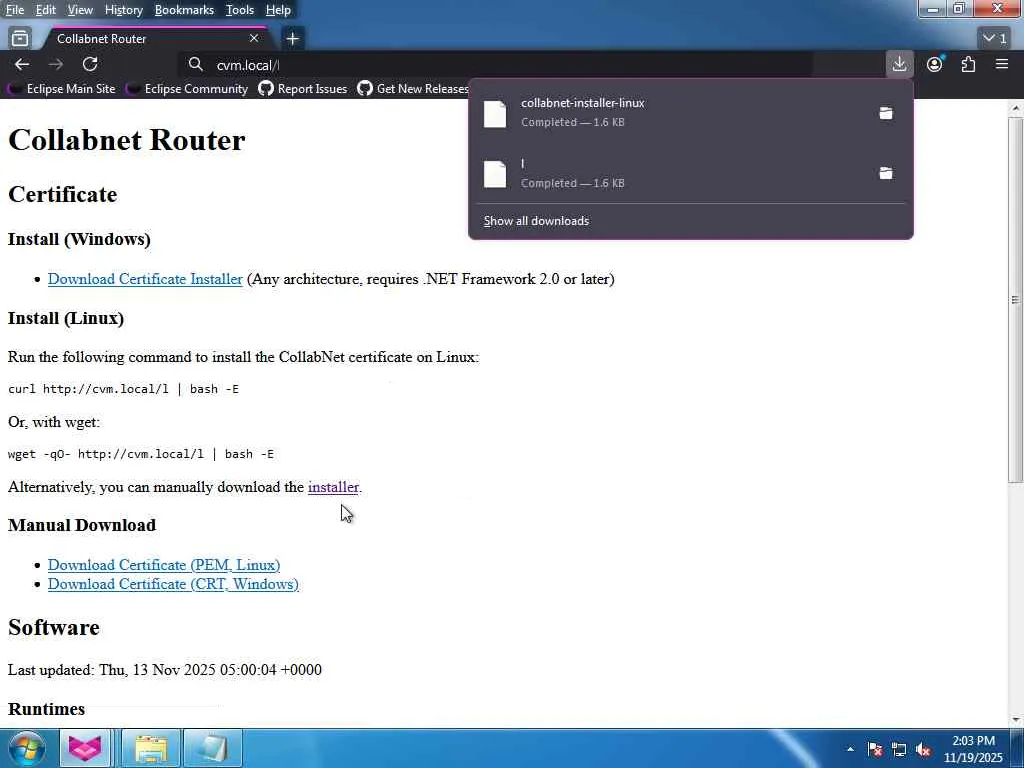Open the Bookmarks menu
Screen dimensions: 1024x768
(184, 10)
